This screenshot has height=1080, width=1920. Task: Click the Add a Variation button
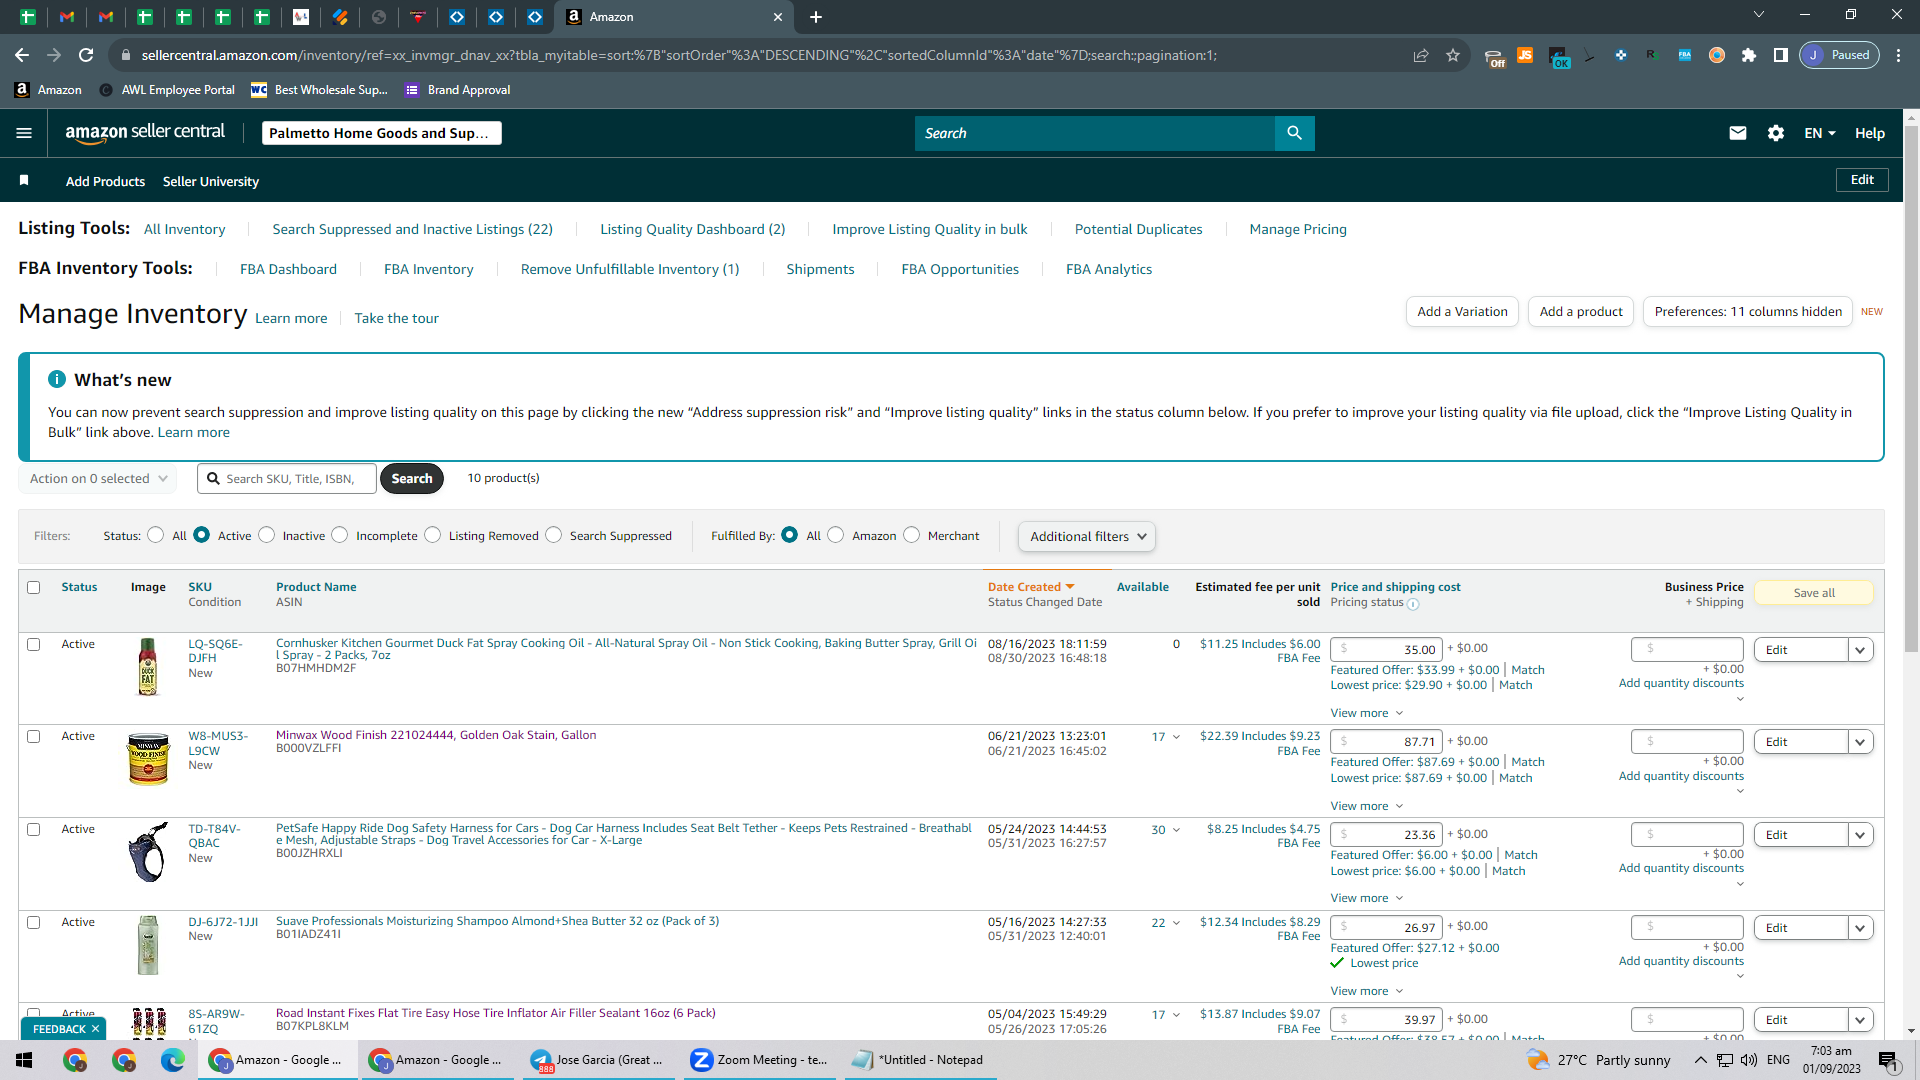click(1462, 312)
